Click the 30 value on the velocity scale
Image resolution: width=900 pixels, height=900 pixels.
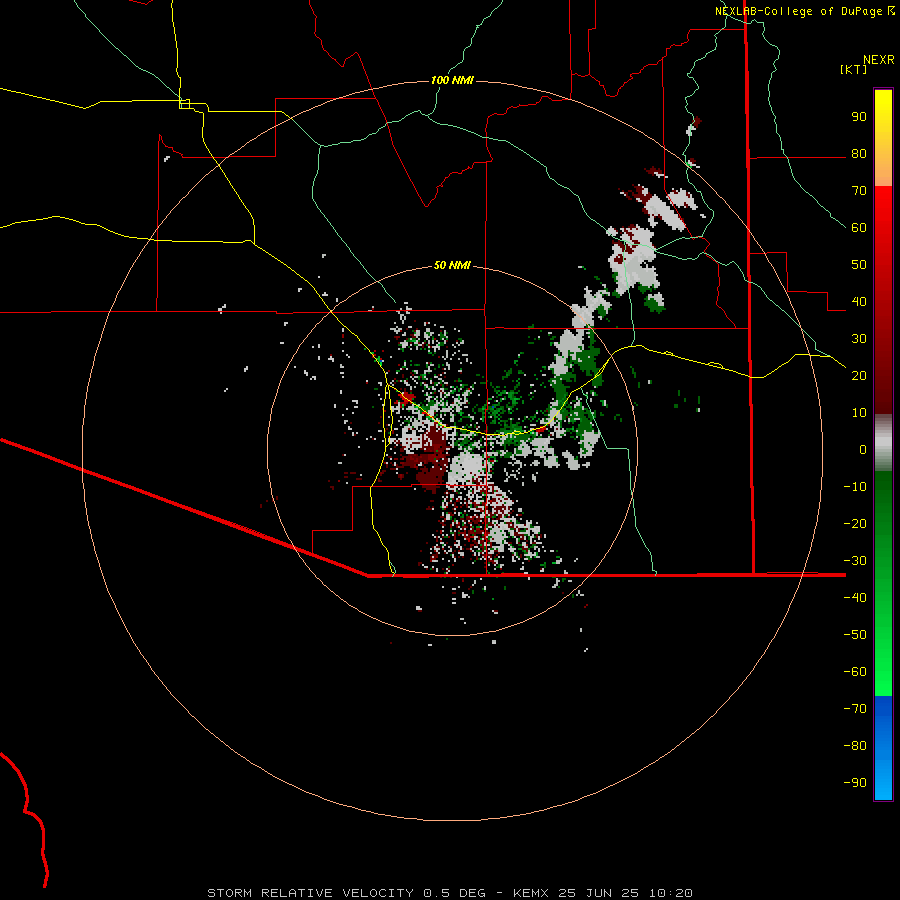pyautogui.click(x=859, y=339)
